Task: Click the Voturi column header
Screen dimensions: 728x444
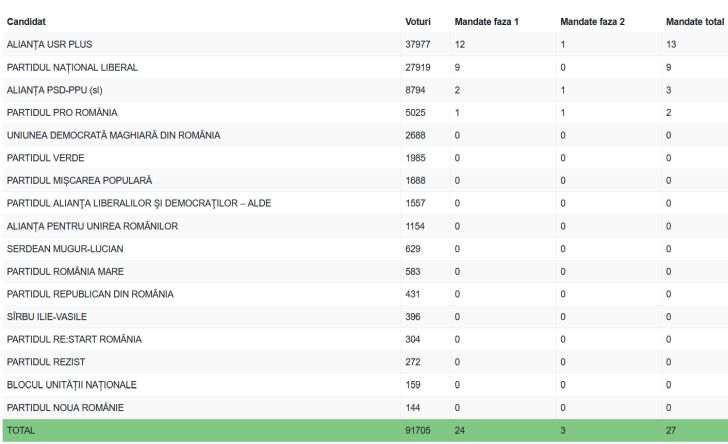Action: 417,22
